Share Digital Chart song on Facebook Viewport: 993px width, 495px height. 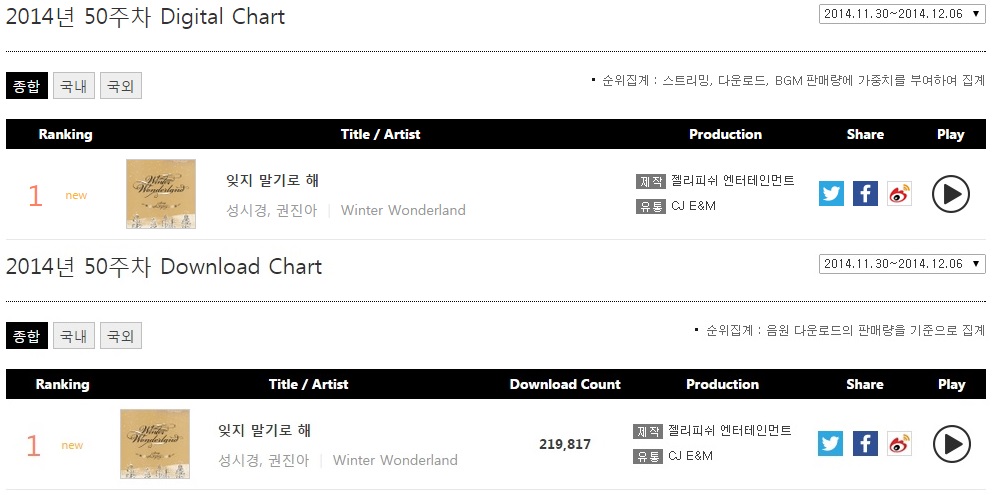[x=865, y=194]
